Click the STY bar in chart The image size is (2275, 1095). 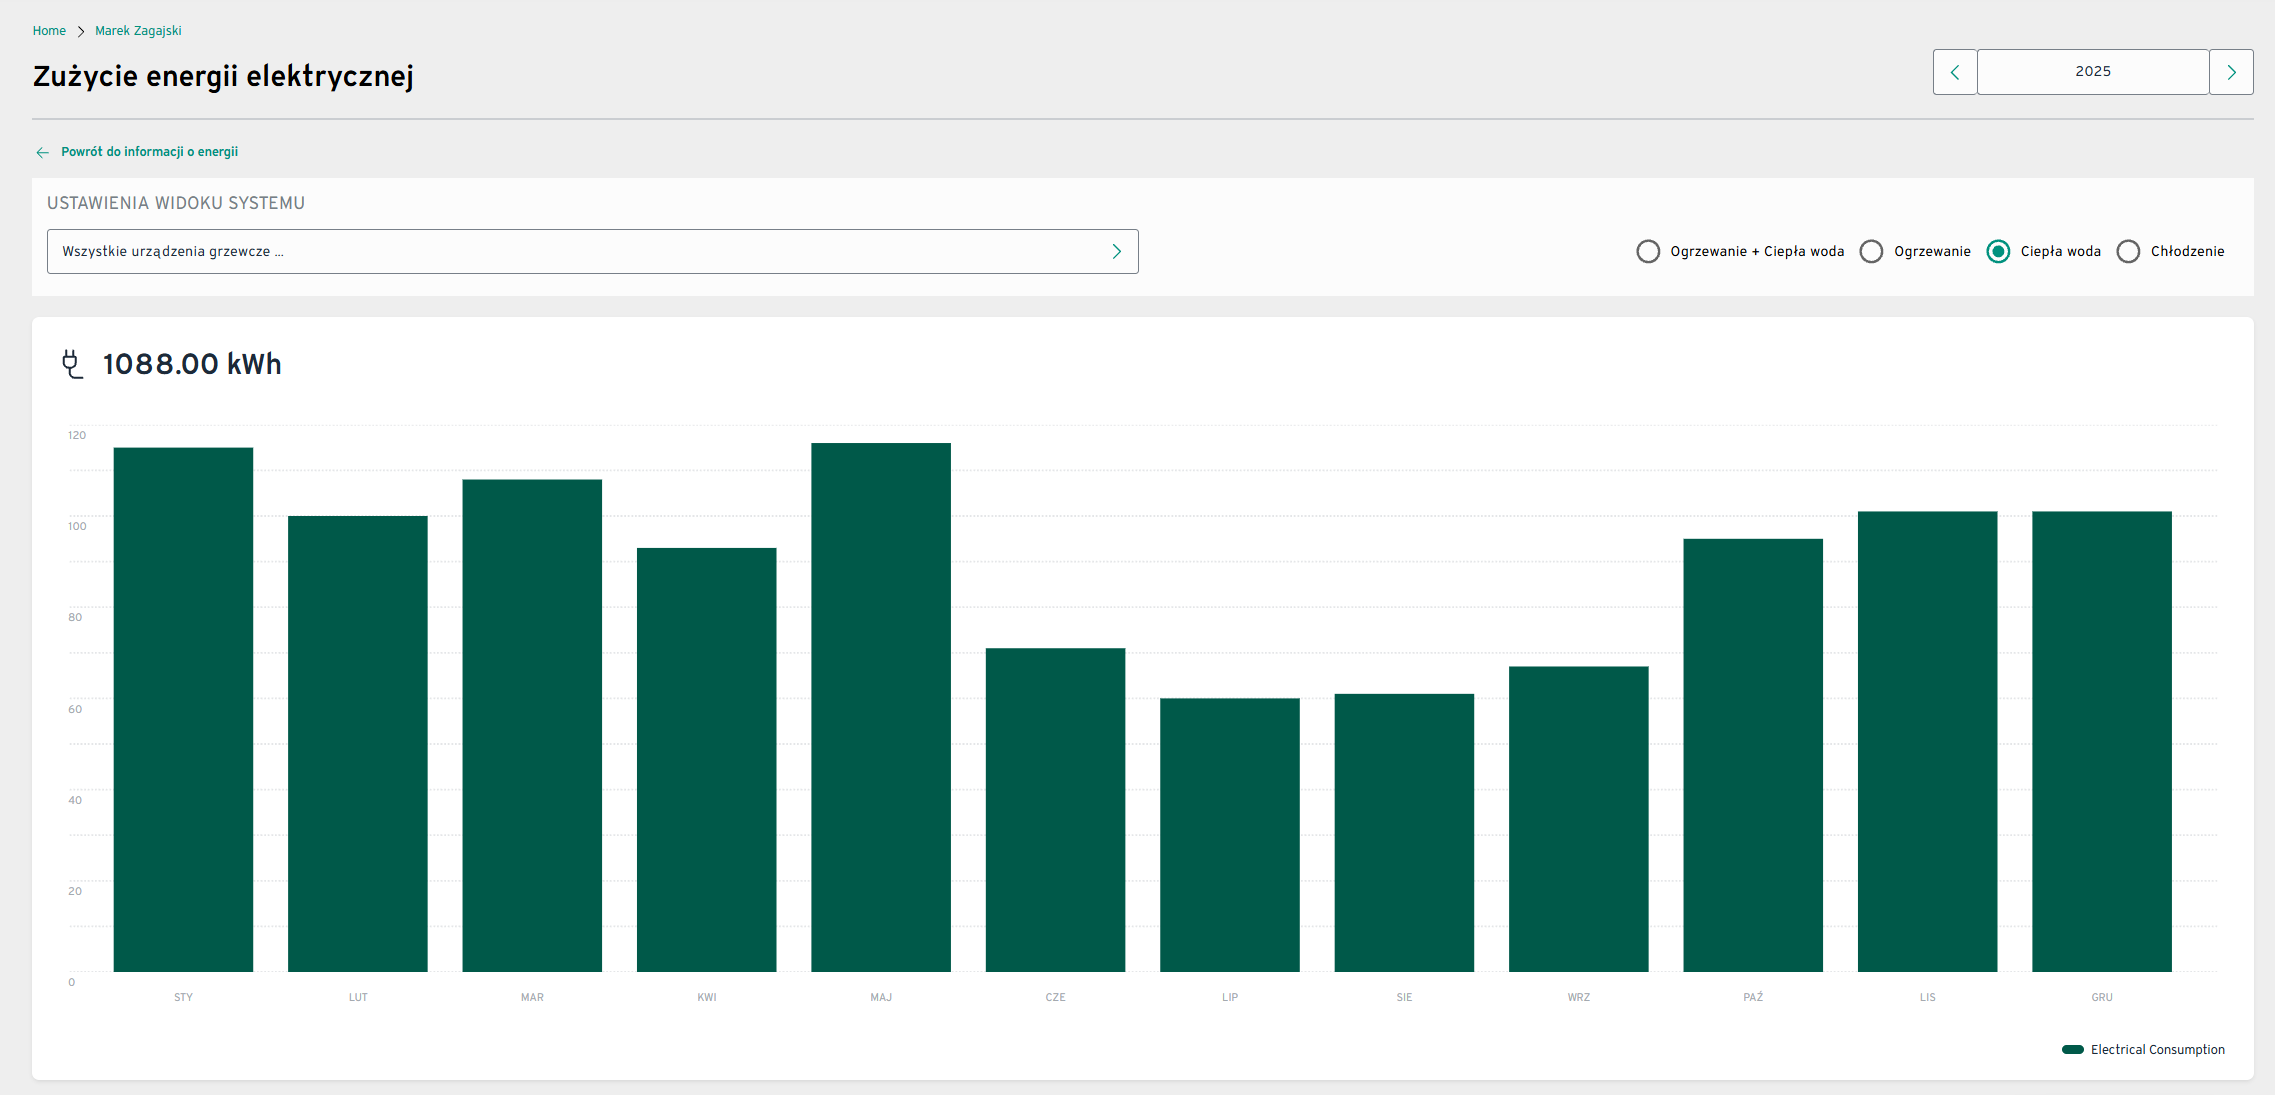tap(183, 709)
